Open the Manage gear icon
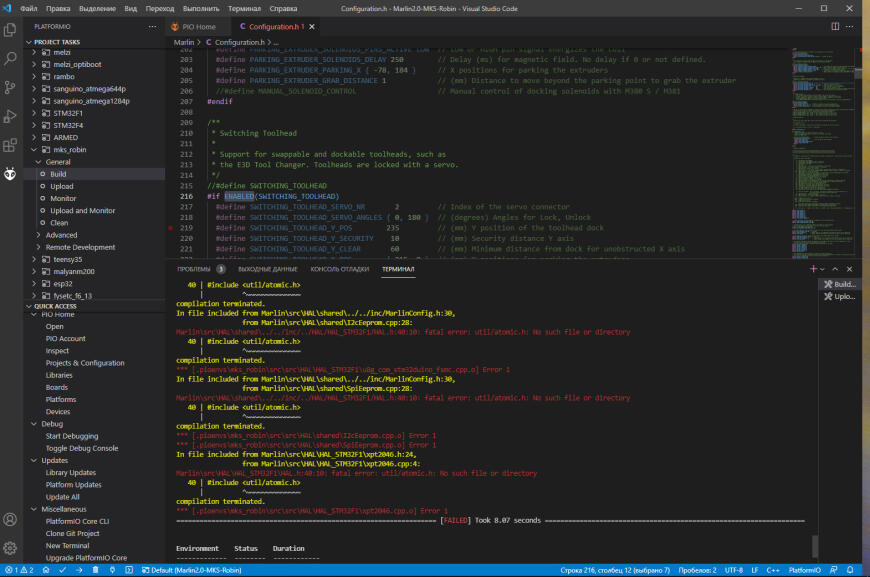This screenshot has width=870, height=577. 10,548
